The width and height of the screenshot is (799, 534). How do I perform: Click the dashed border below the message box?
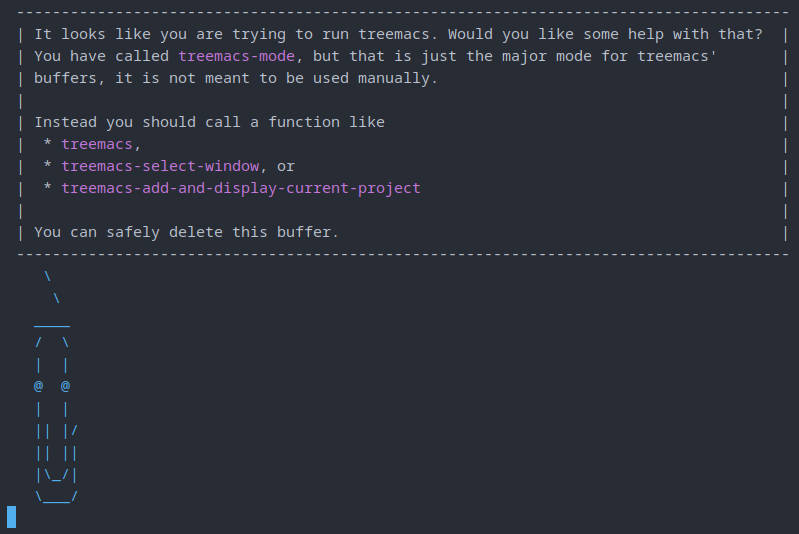tap(400, 254)
